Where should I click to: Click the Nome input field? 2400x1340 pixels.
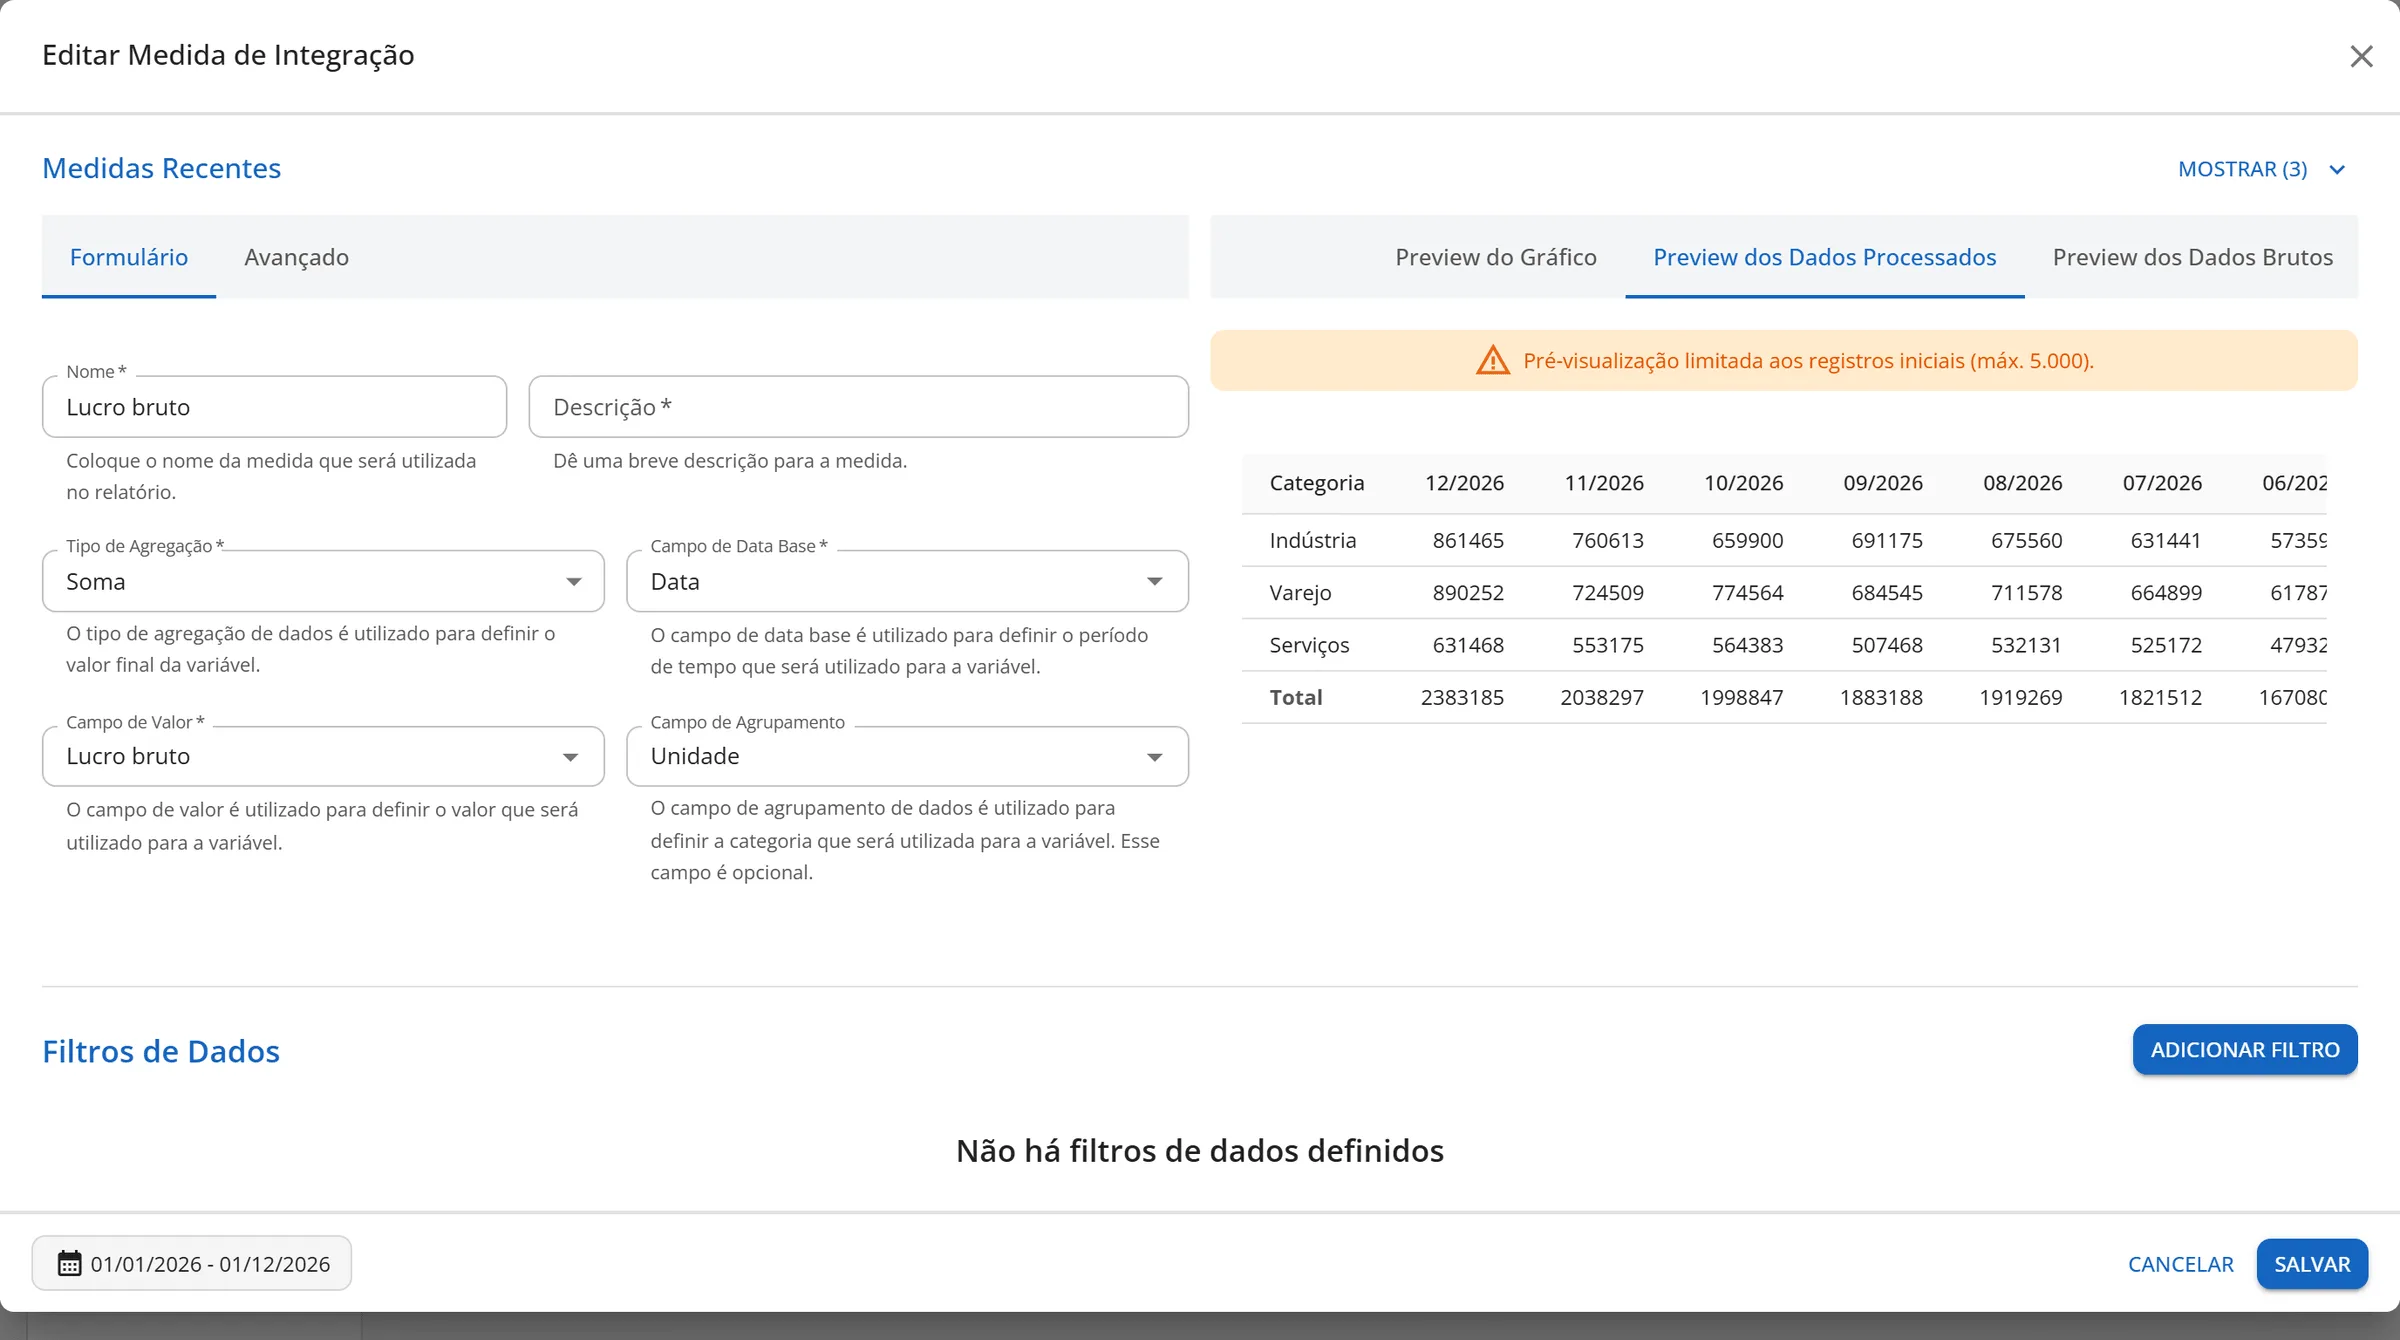click(275, 407)
